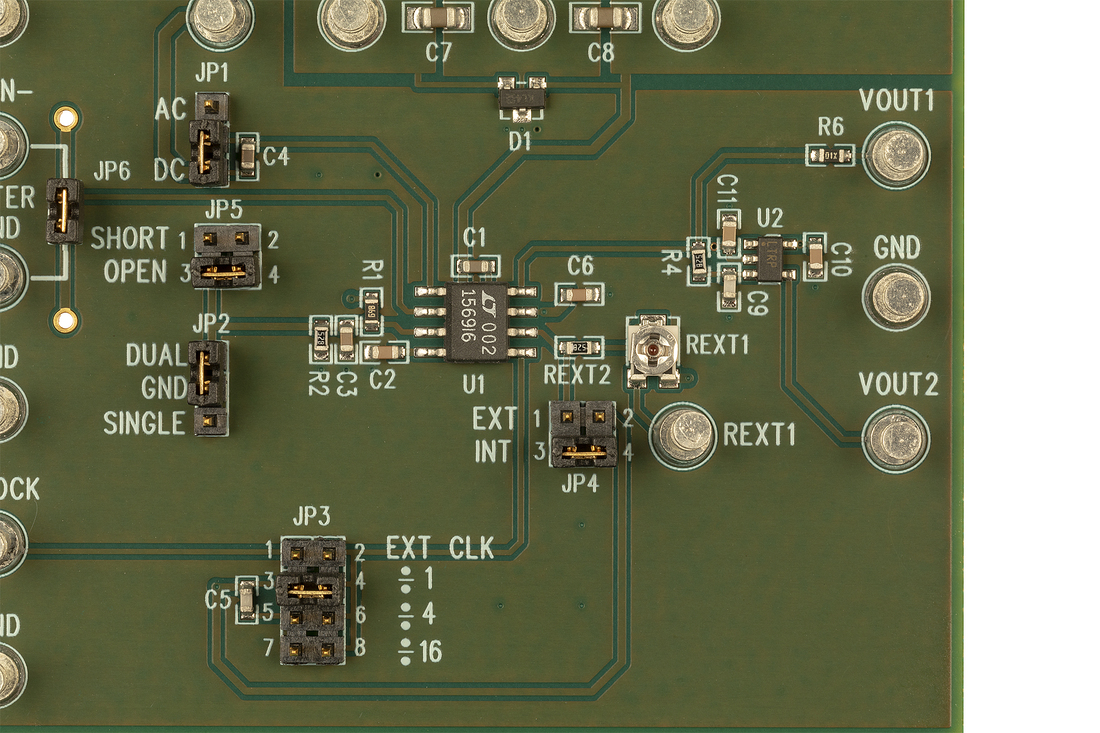Image resolution: width=1100 pixels, height=733 pixels.
Task: Click the REXT2 chip resistor
Action: pyautogui.click(x=579, y=347)
